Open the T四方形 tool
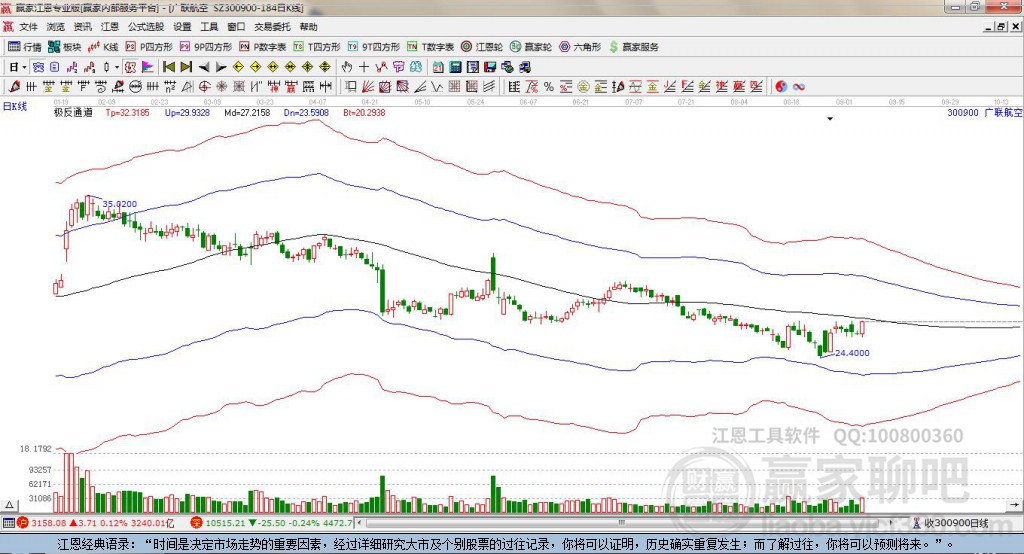Screen dimensions: 1024x554 coord(317,47)
